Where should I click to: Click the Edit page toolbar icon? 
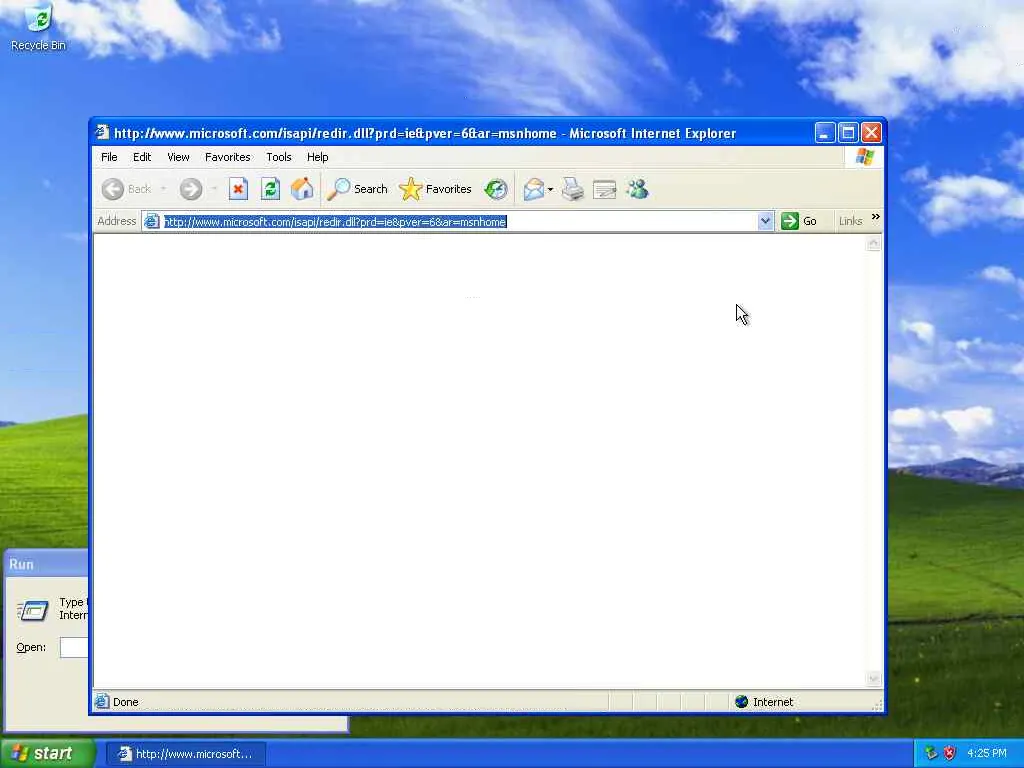click(x=605, y=189)
